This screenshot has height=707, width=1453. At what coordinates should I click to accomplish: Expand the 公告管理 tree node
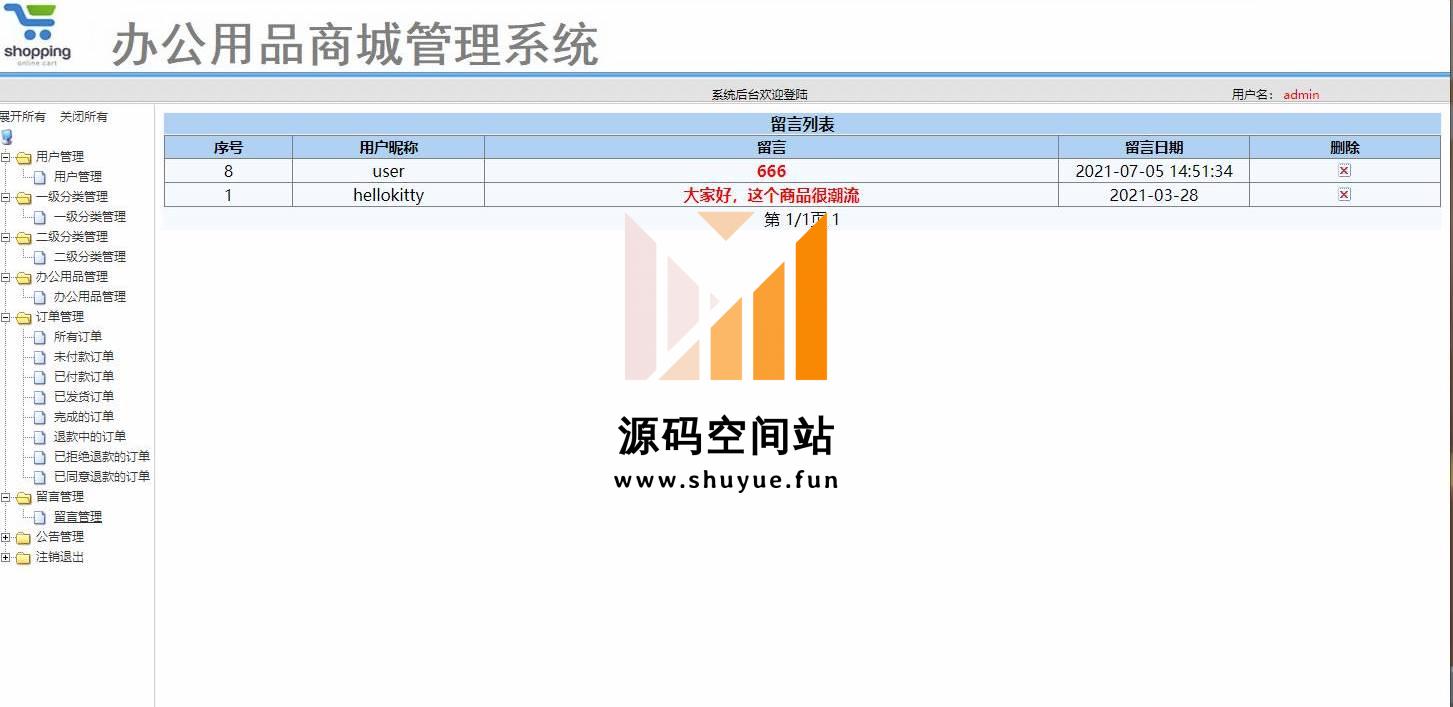[6, 537]
